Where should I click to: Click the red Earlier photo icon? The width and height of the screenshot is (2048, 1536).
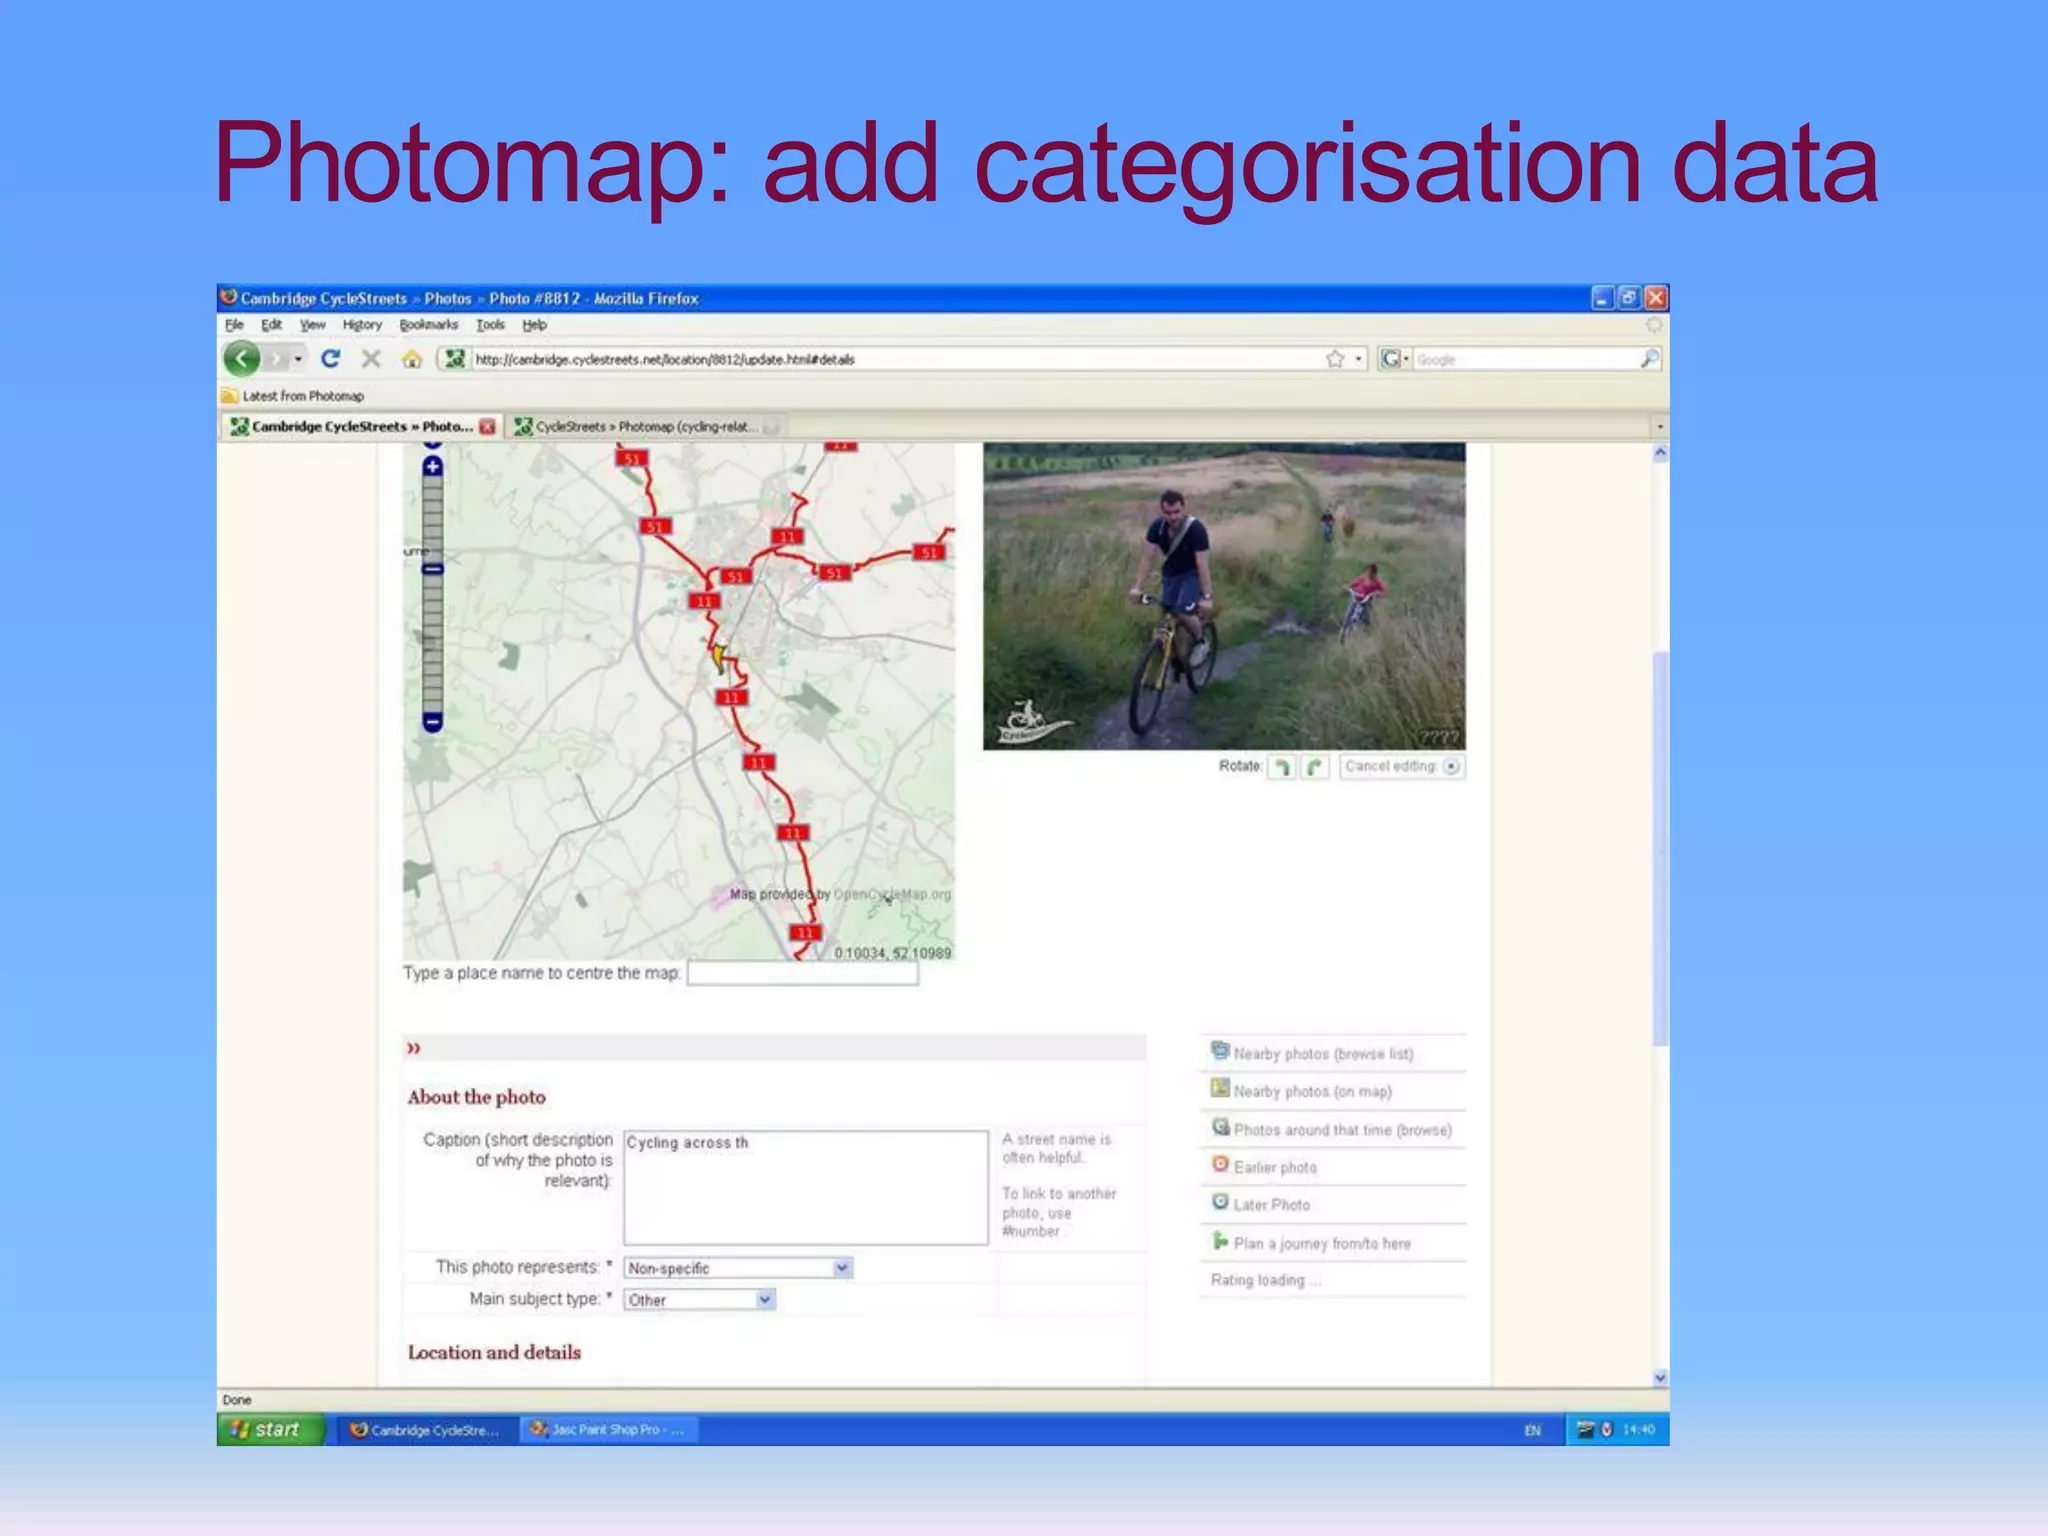tap(1220, 1164)
